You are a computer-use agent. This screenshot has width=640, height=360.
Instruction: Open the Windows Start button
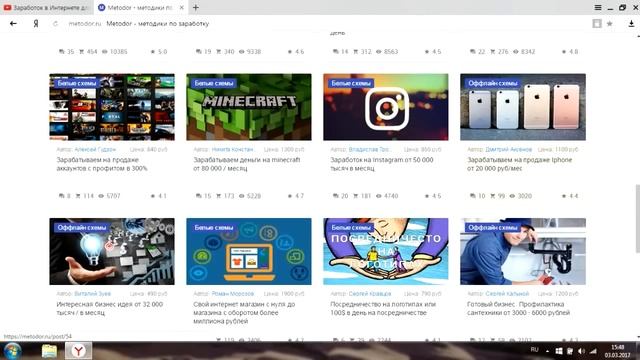click(x=12, y=351)
